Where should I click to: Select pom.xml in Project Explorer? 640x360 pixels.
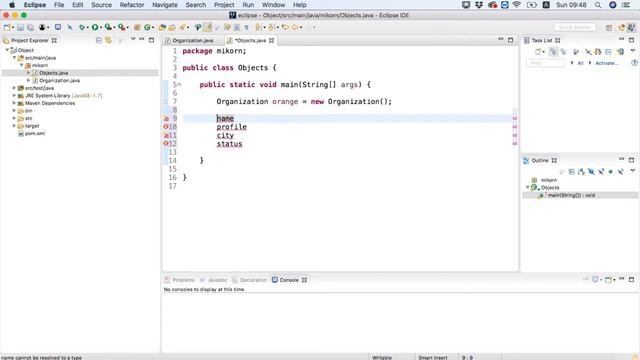tap(35, 133)
